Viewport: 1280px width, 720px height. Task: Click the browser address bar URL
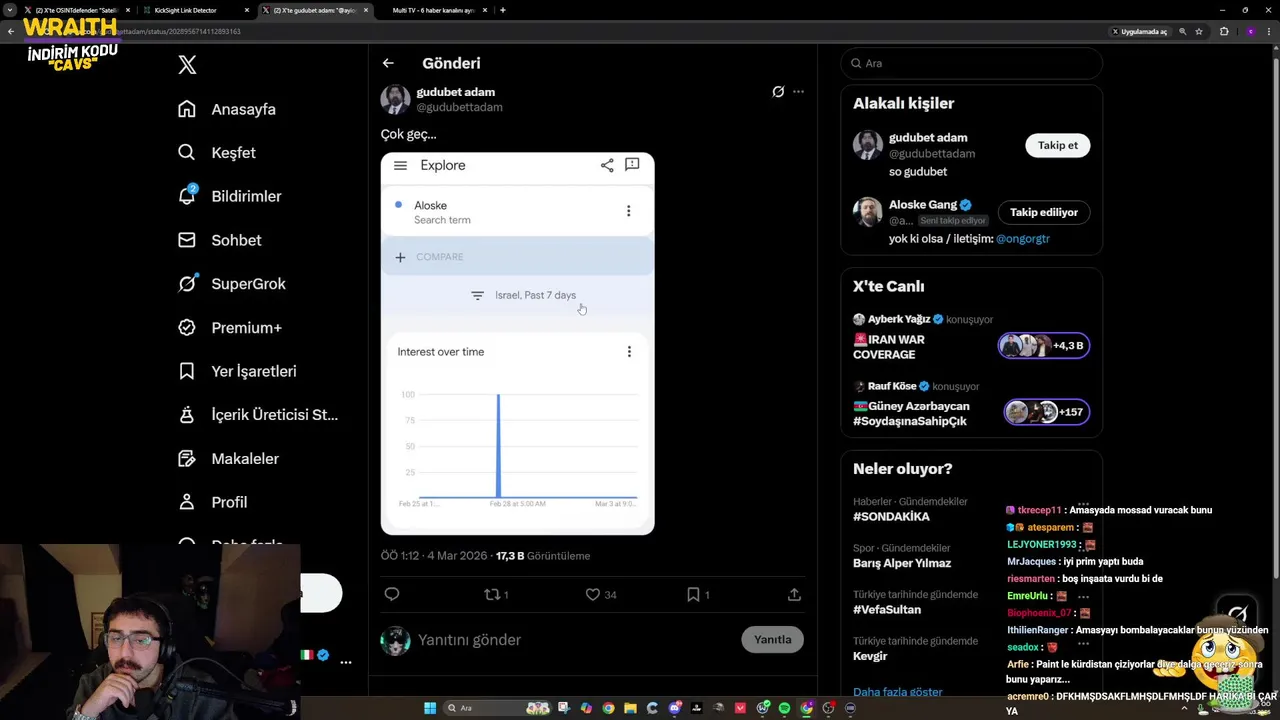570,31
